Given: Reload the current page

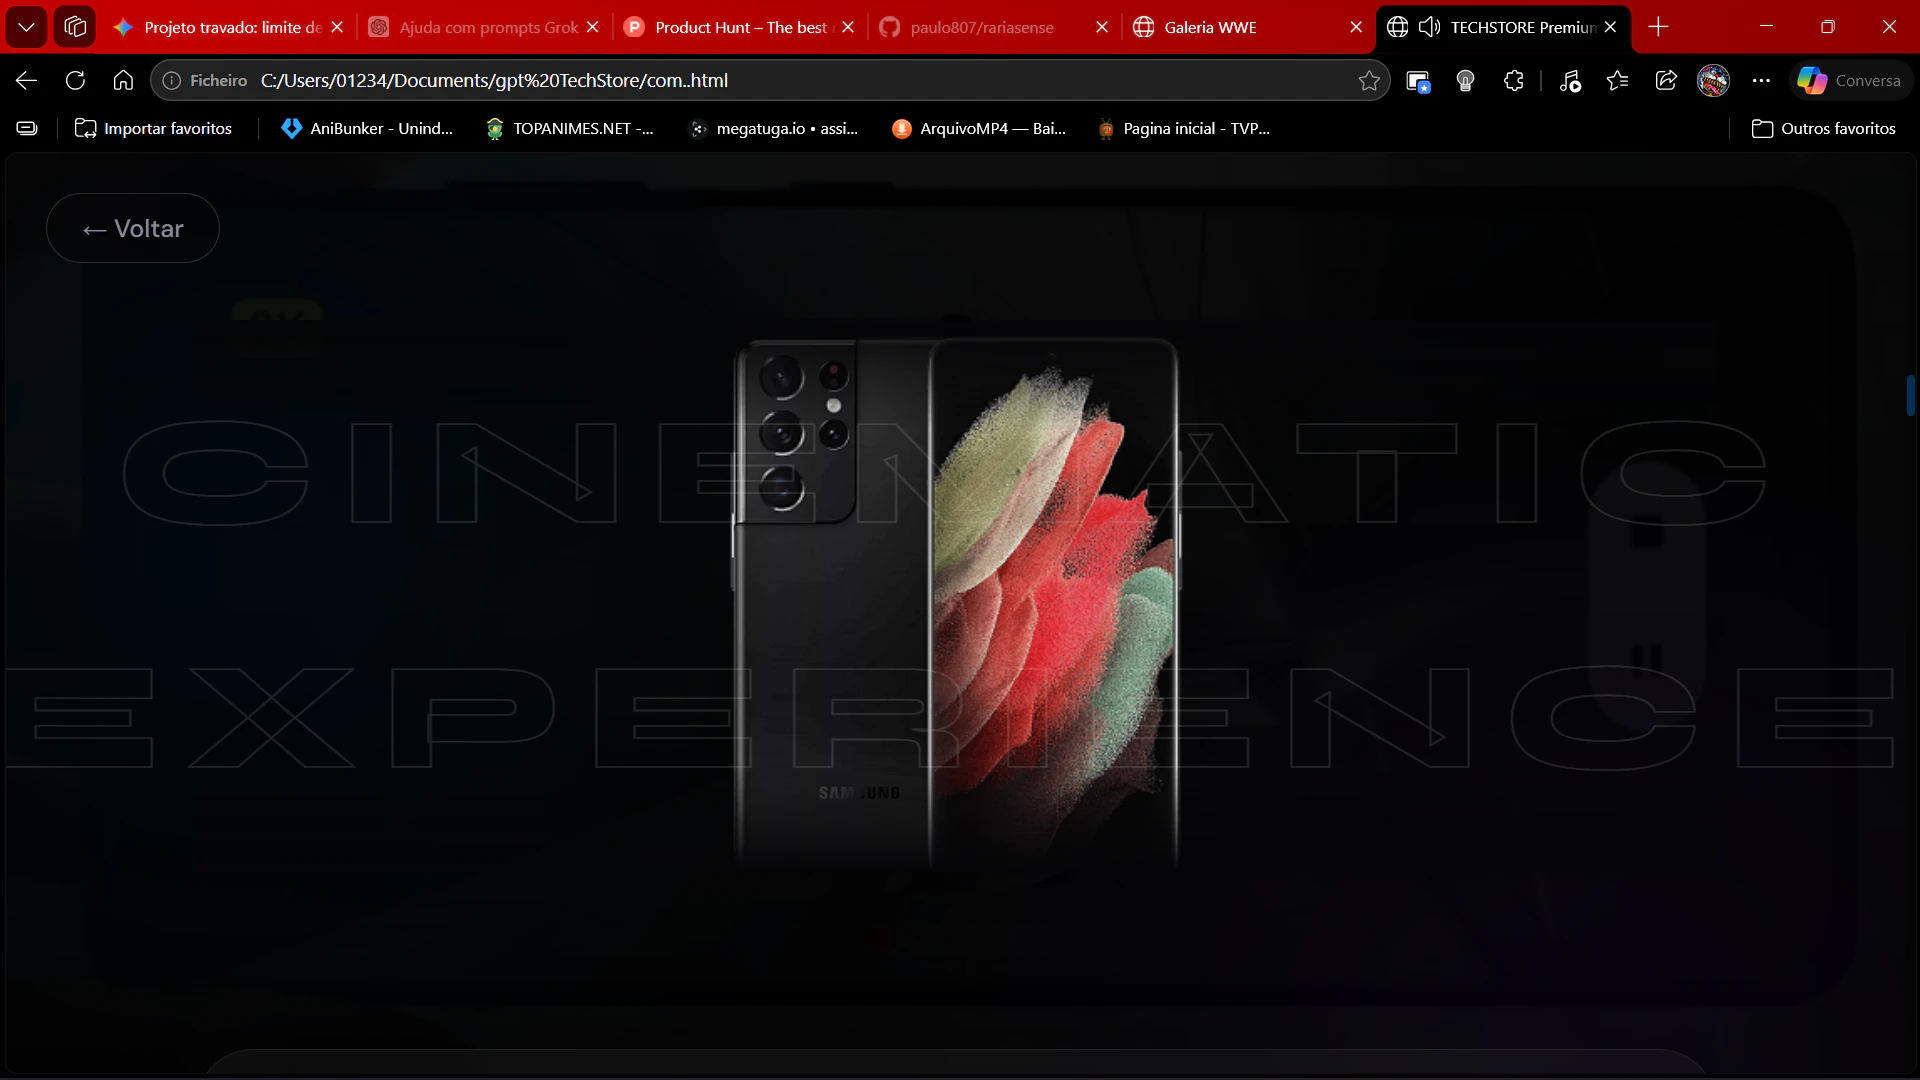Looking at the screenshot, I should pos(75,80).
